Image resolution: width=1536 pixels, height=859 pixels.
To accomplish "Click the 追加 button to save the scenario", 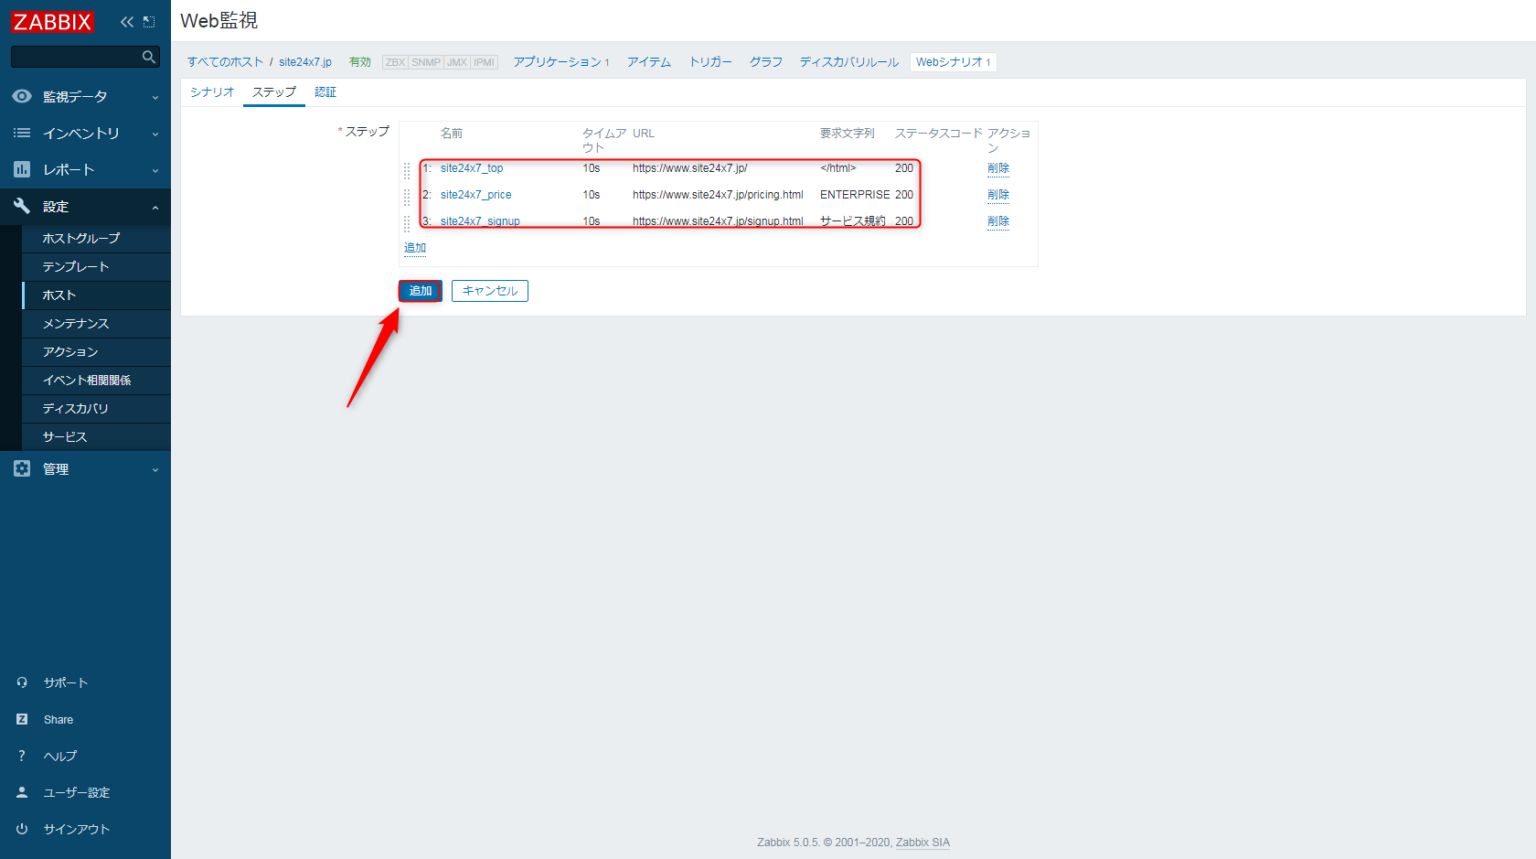I will click(419, 290).
